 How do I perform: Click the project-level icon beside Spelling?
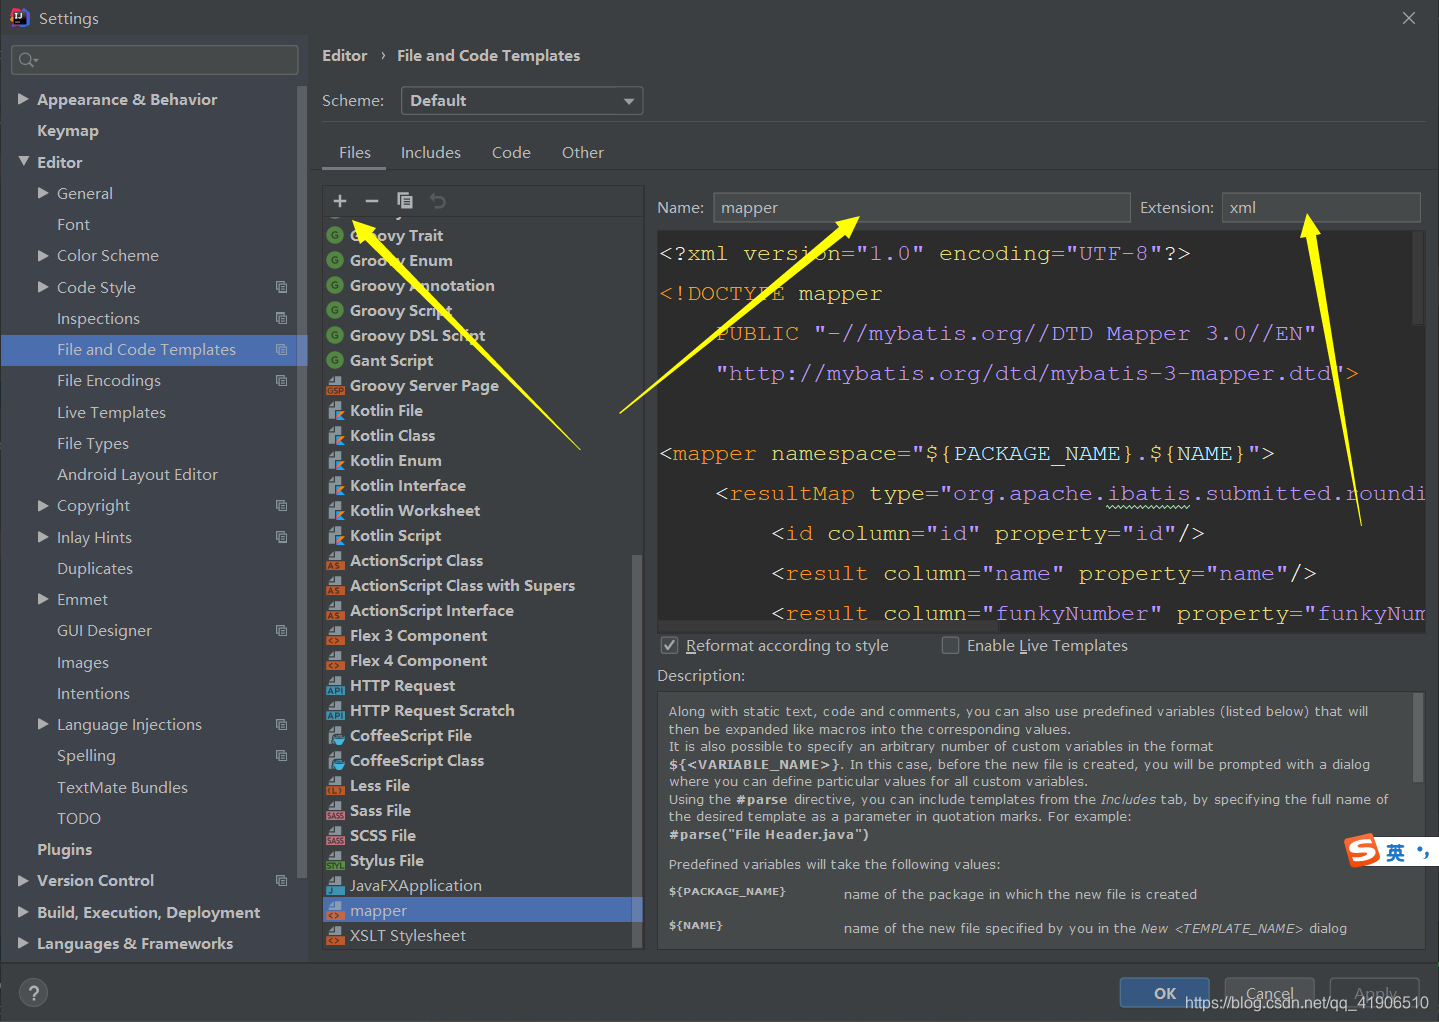[281, 755]
